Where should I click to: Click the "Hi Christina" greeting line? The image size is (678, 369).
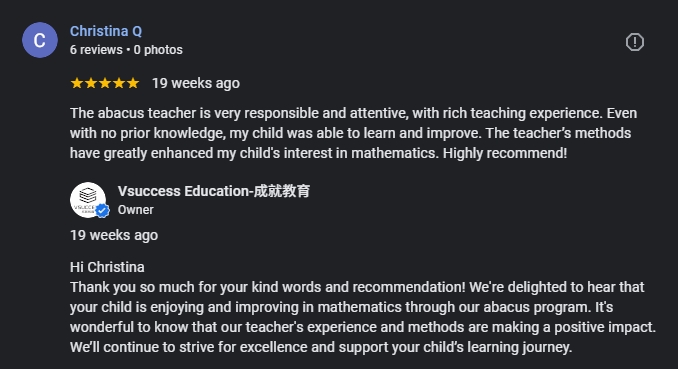click(107, 267)
